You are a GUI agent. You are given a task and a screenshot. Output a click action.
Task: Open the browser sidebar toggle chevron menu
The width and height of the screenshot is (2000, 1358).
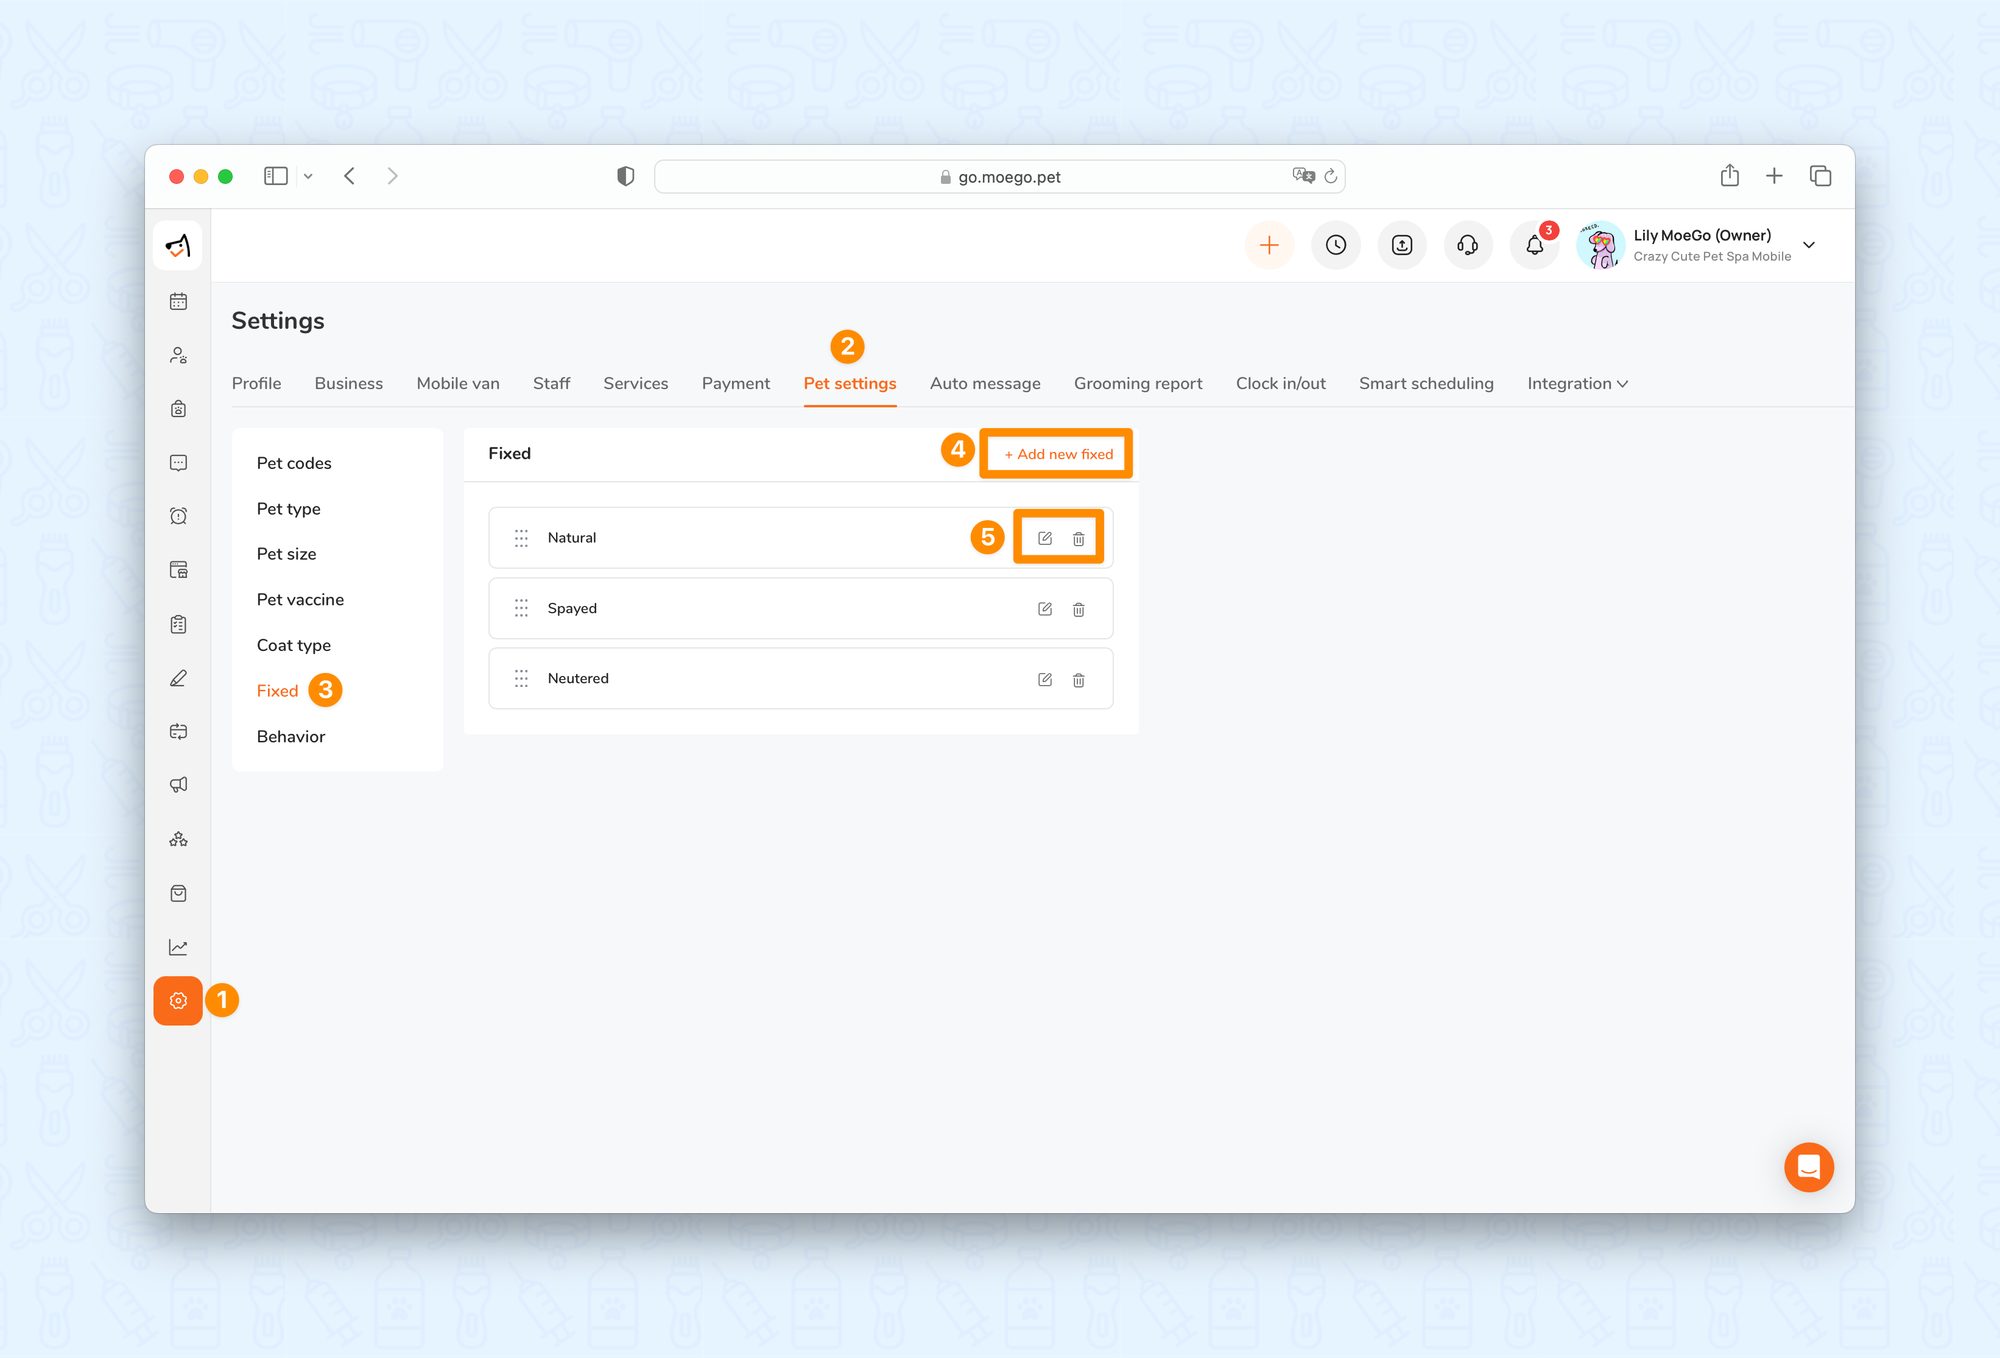308,176
